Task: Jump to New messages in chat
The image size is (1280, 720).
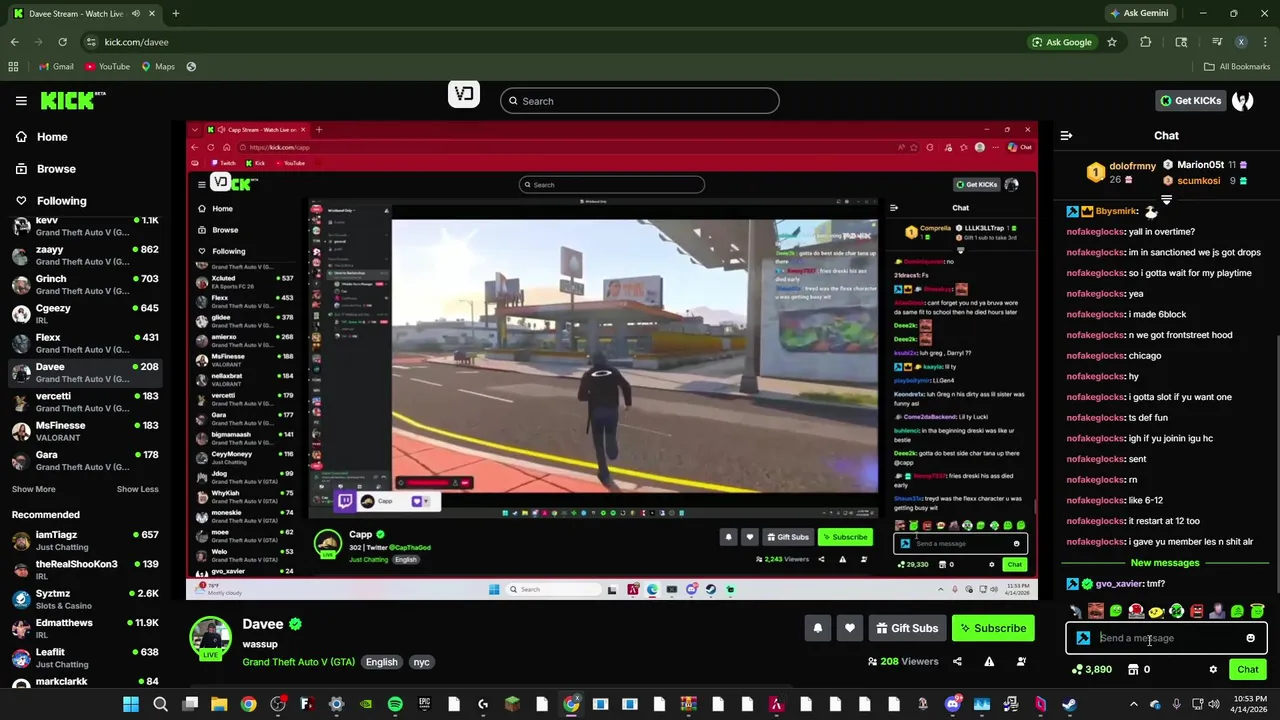Action: point(1165,563)
